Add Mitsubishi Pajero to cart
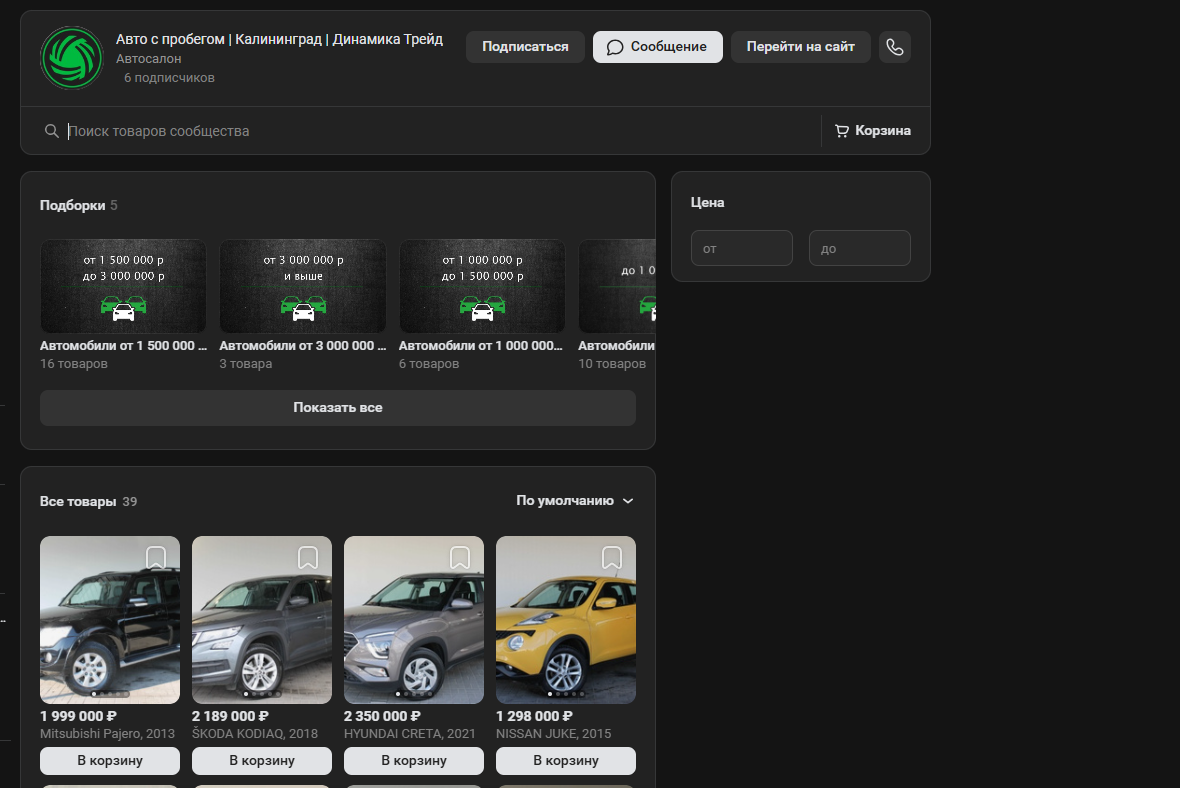 pyautogui.click(x=110, y=760)
